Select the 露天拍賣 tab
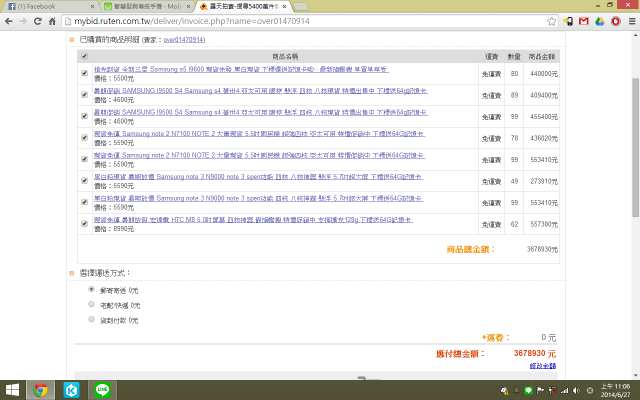This screenshot has width=640, height=400. (x=243, y=7)
